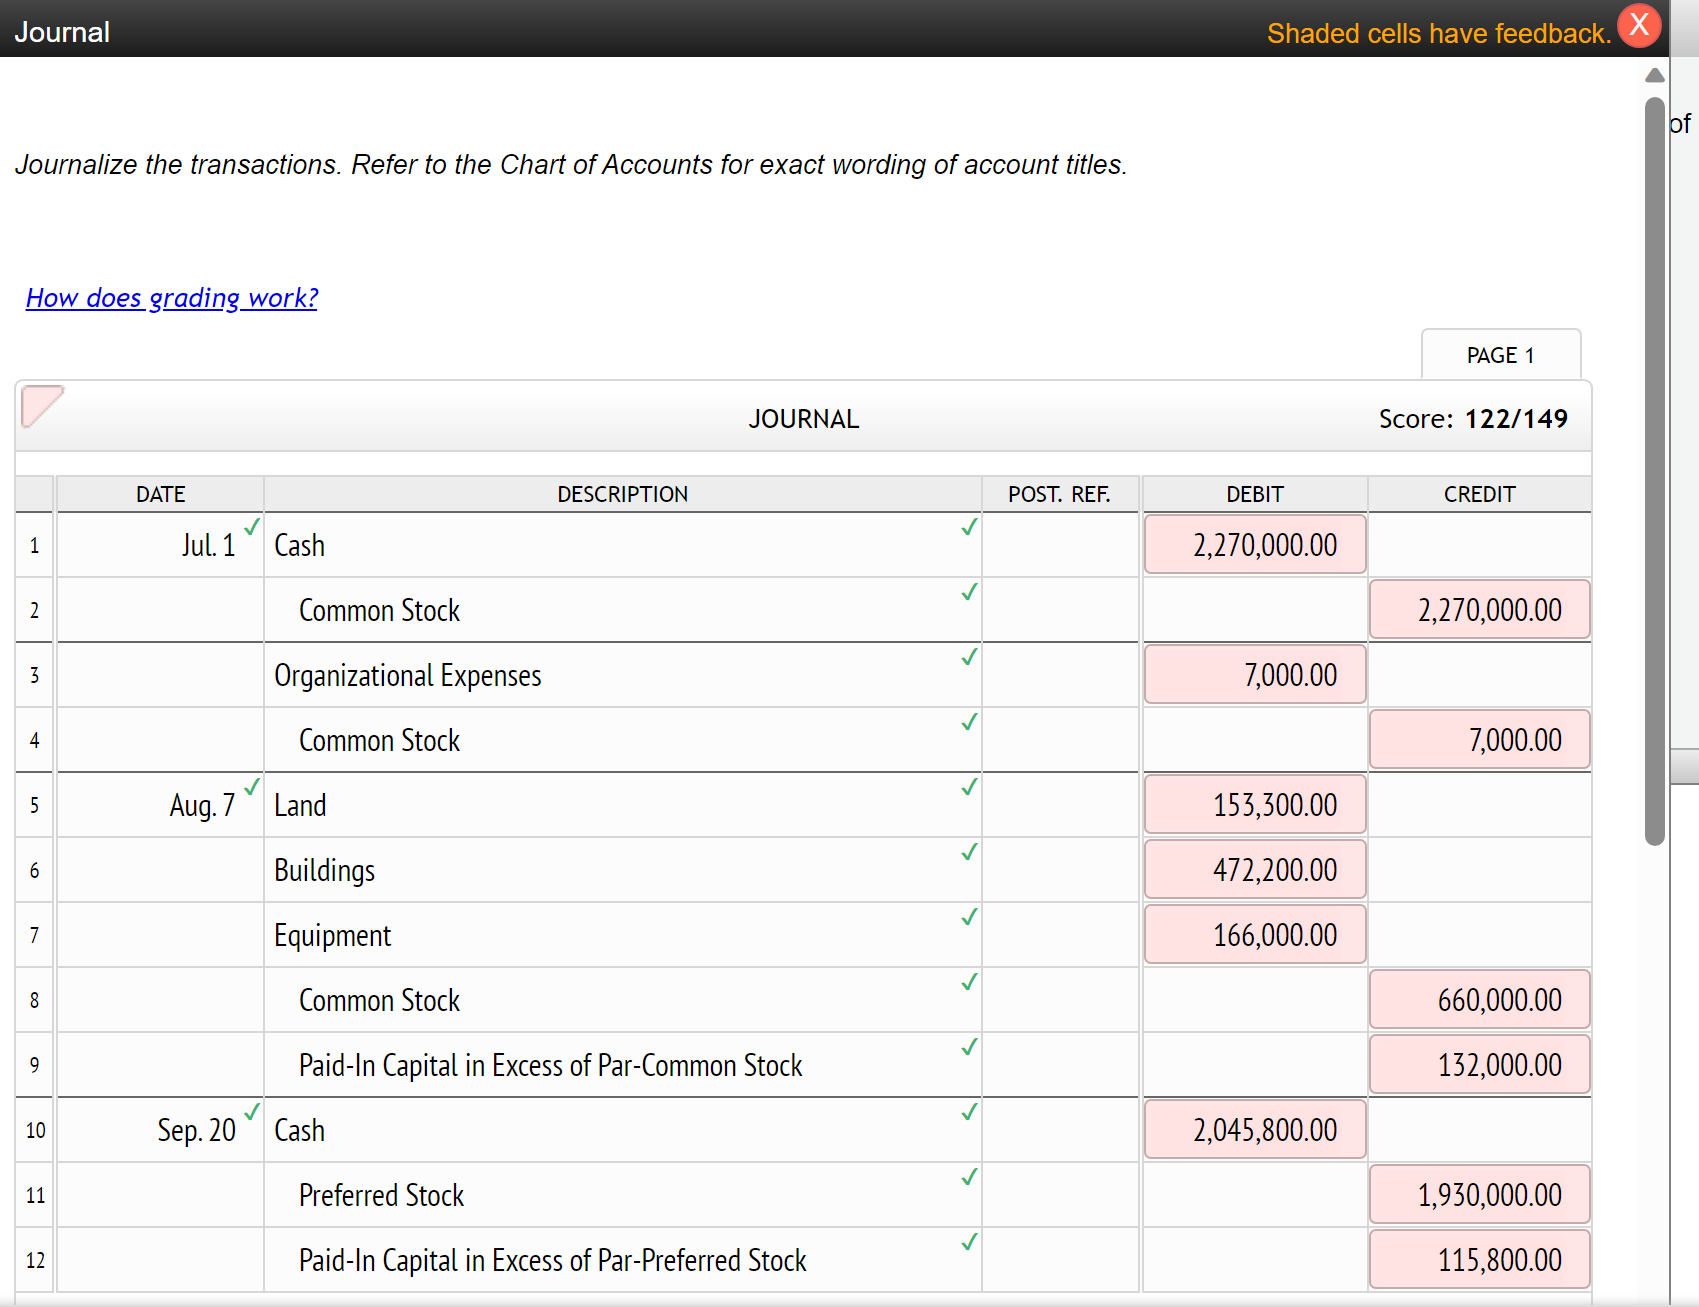Image resolution: width=1699 pixels, height=1307 pixels.
Task: Click the green checkmark in the Buildings row
Action: click(969, 851)
